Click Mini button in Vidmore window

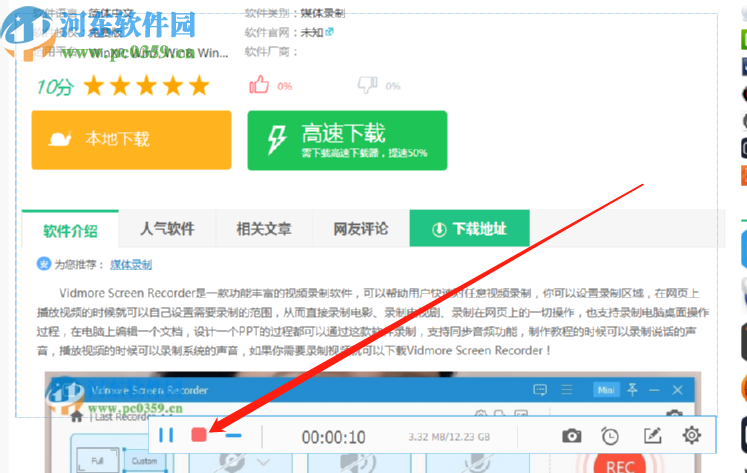(606, 390)
